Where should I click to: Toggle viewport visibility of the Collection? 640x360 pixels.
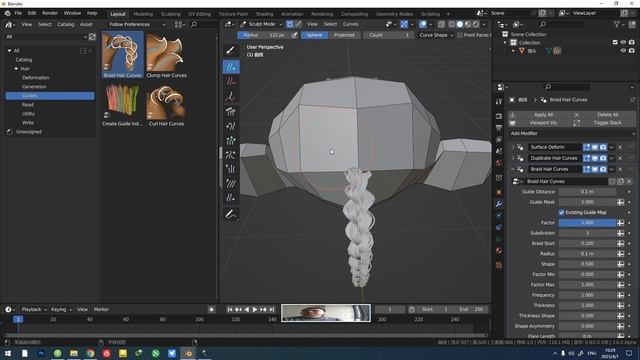pyautogui.click(x=623, y=42)
